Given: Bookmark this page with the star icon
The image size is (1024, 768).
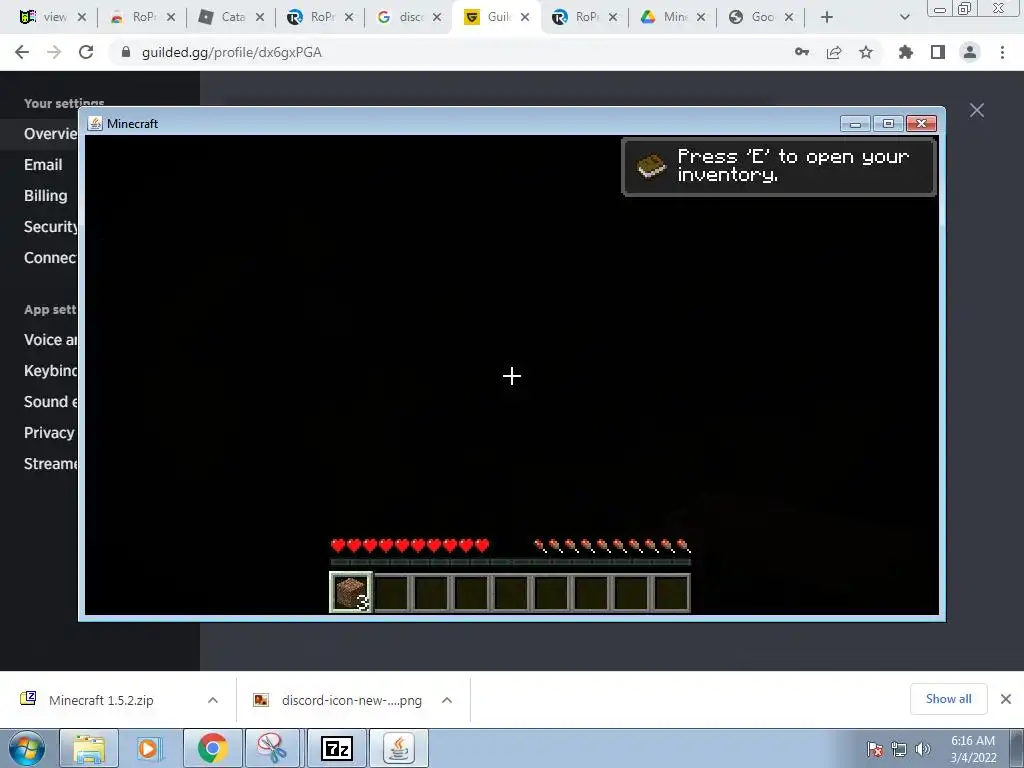Looking at the screenshot, I should (866, 52).
